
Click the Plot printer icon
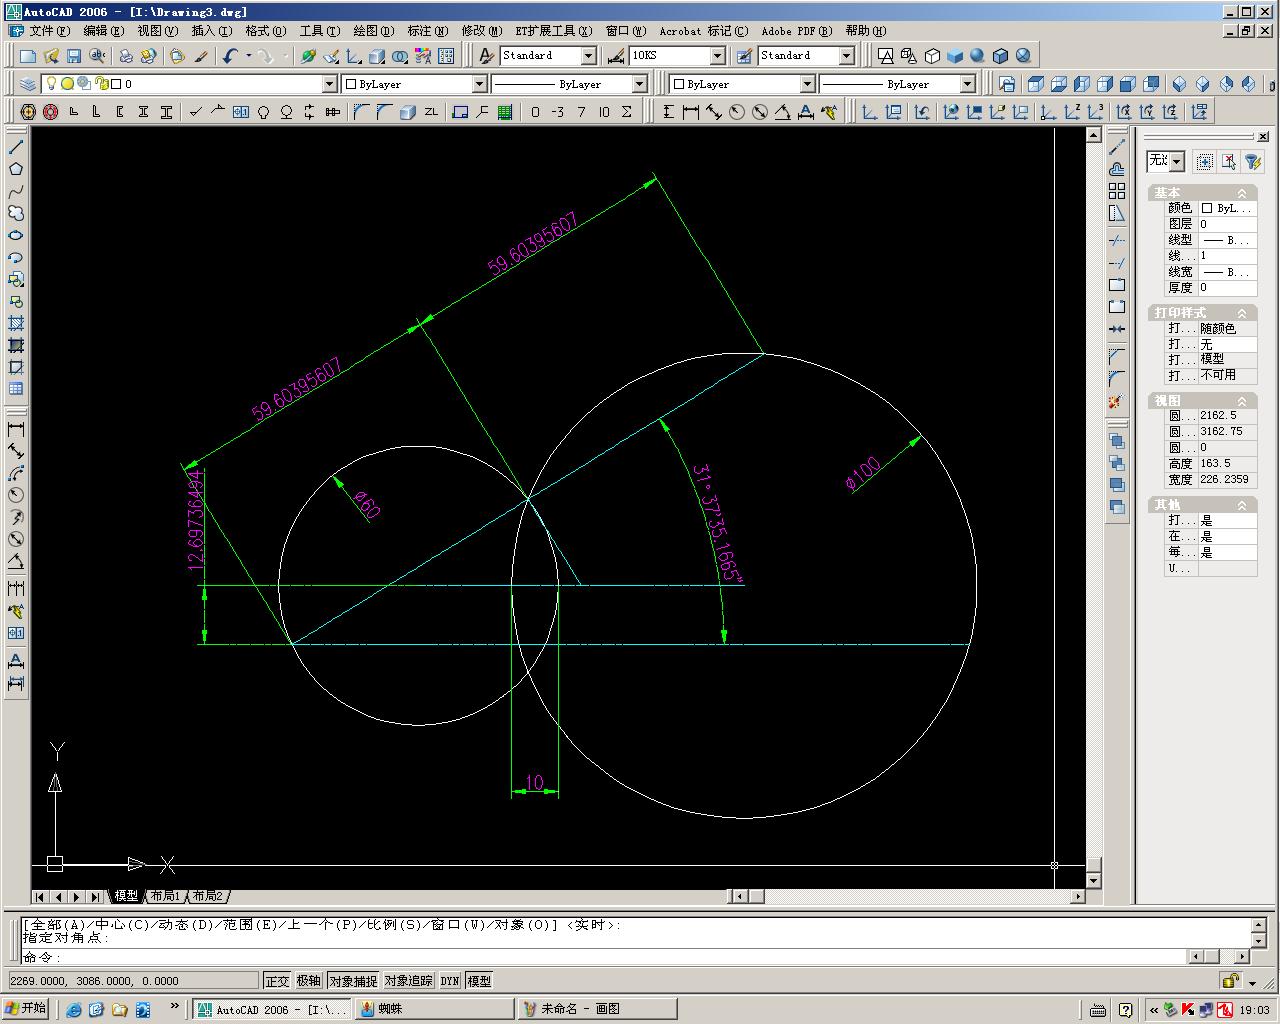pos(126,56)
